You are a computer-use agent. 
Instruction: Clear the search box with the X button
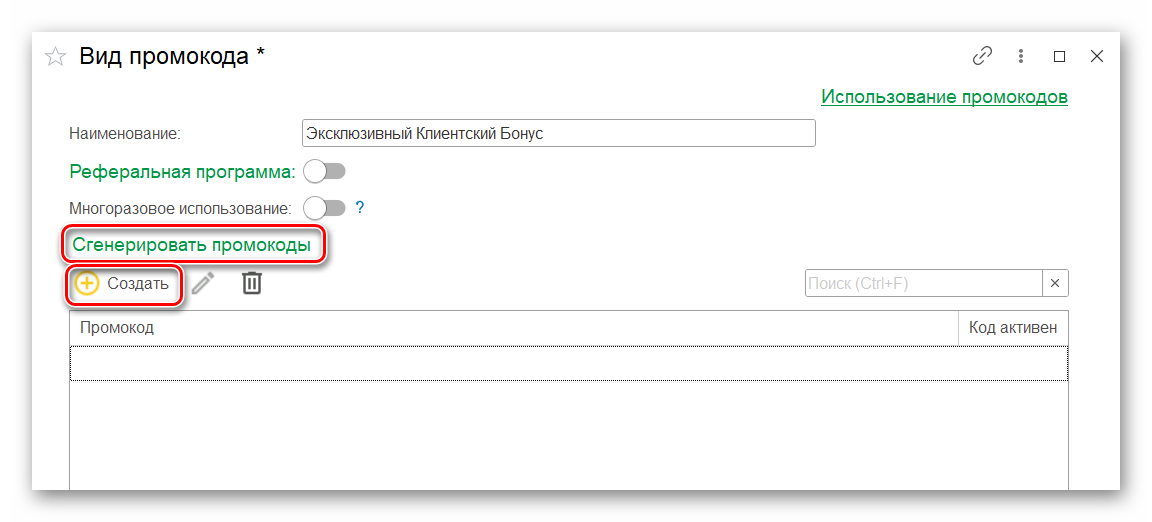tap(1055, 283)
